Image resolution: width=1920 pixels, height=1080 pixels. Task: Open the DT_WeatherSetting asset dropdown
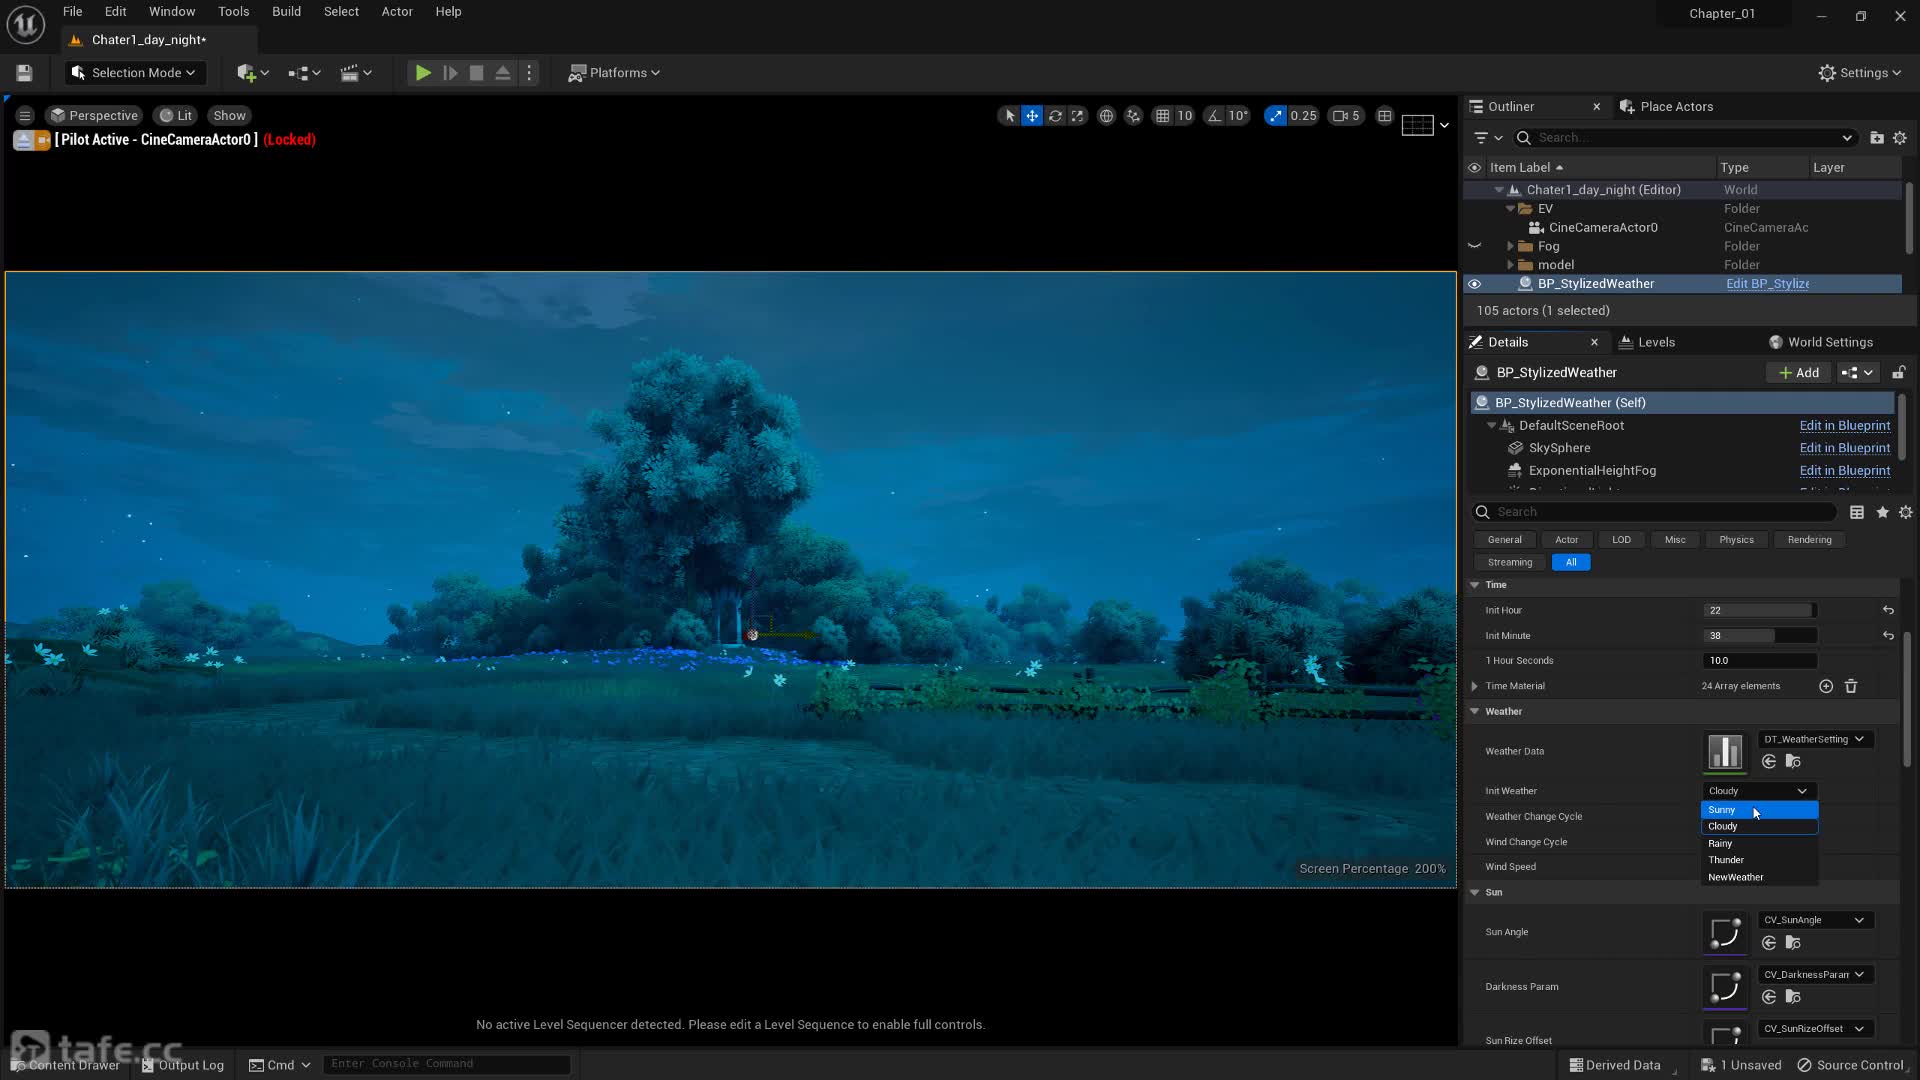(1814, 740)
